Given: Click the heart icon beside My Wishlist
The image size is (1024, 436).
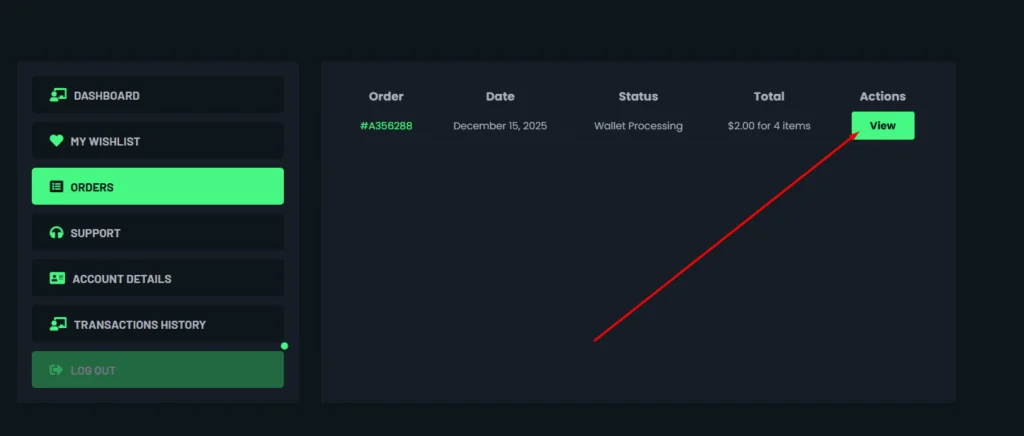Looking at the screenshot, I should (56, 141).
